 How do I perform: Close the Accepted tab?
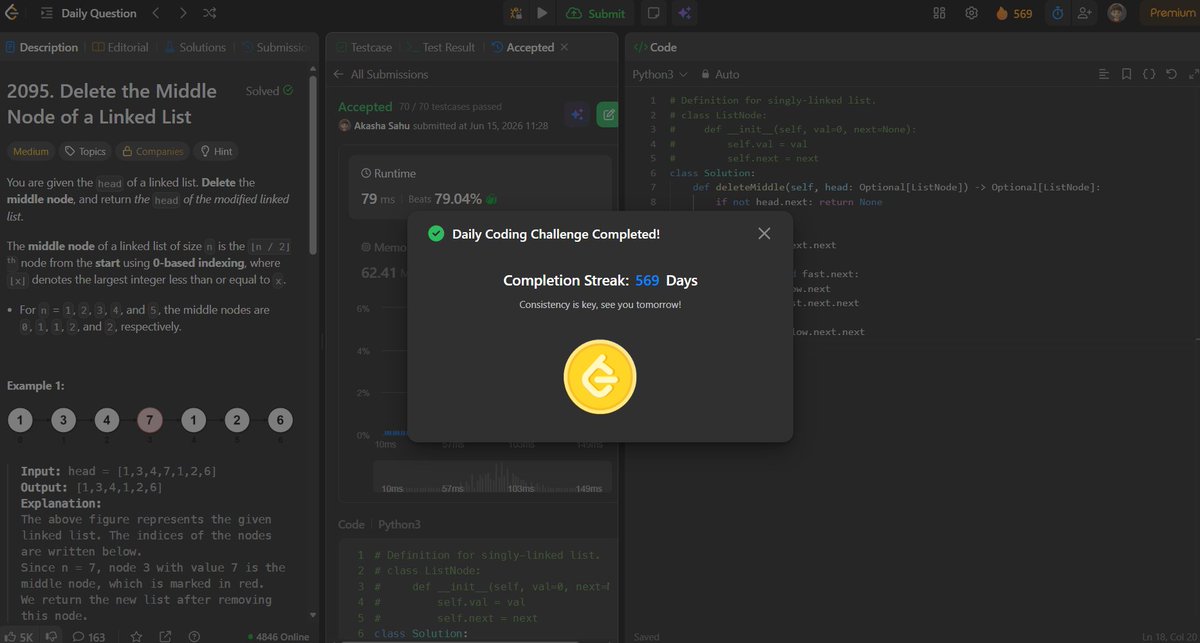[x=563, y=47]
